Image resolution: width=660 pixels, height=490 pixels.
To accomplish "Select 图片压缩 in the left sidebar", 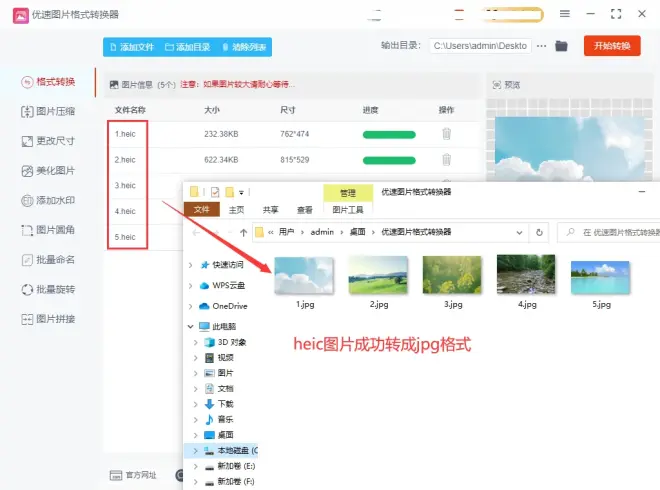I will coord(48,111).
